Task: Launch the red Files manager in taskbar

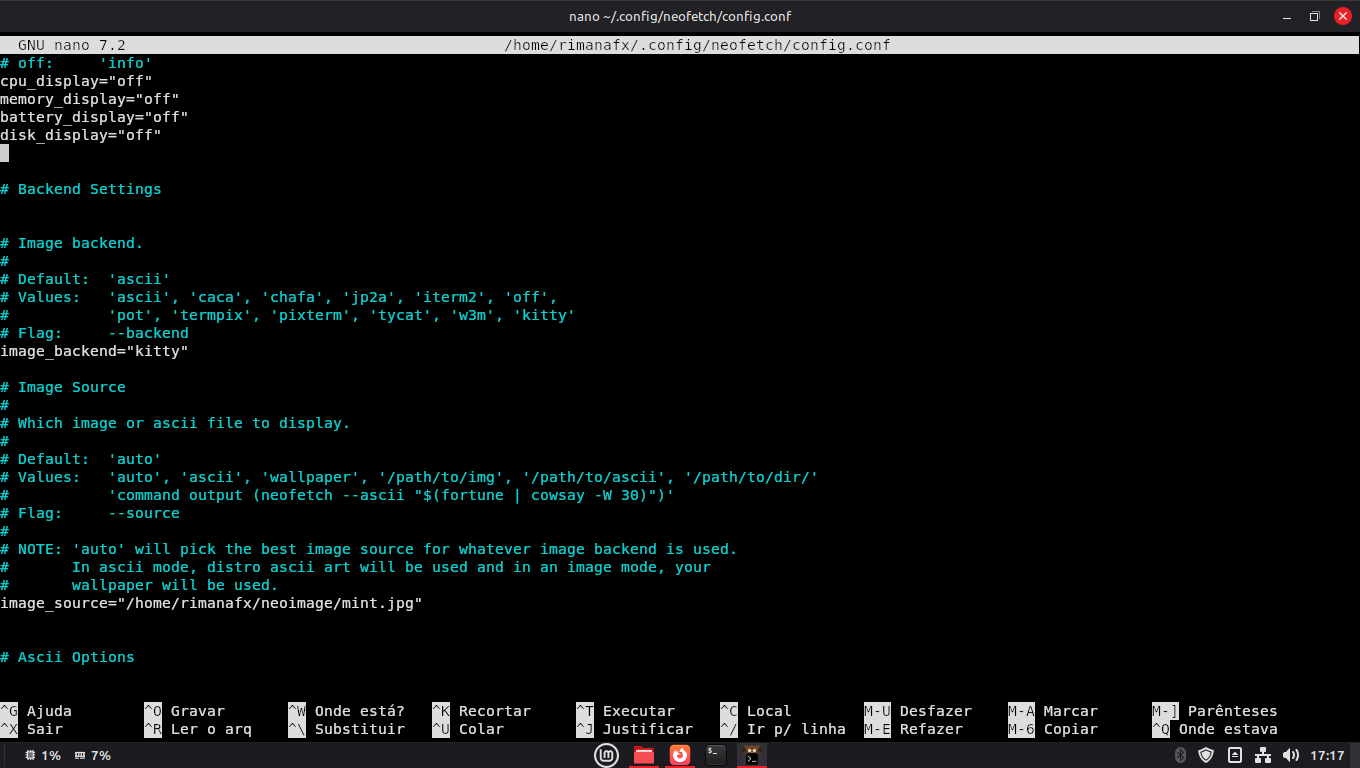Action: pos(644,755)
